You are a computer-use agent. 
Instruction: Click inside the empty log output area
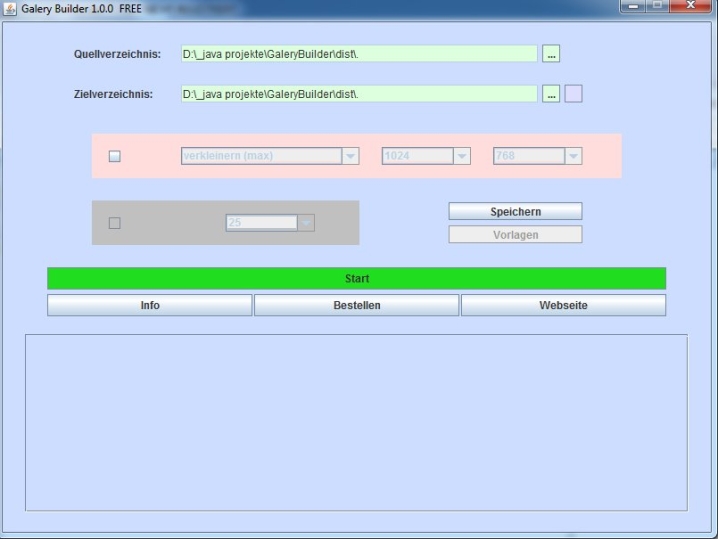pos(356,422)
